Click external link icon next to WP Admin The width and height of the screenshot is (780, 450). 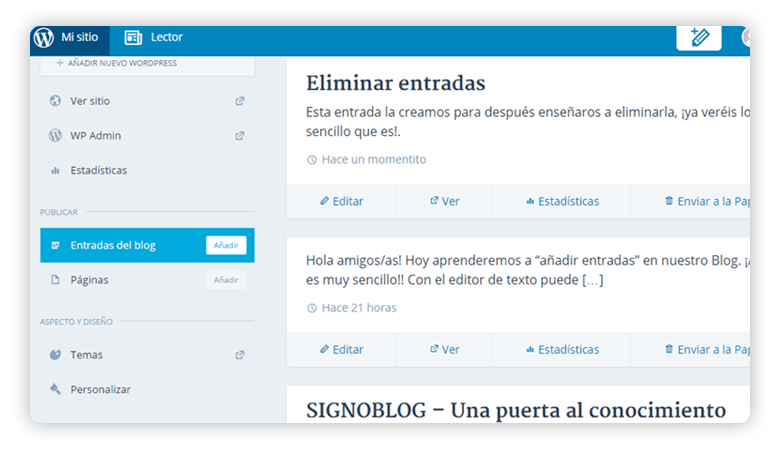pos(240,136)
